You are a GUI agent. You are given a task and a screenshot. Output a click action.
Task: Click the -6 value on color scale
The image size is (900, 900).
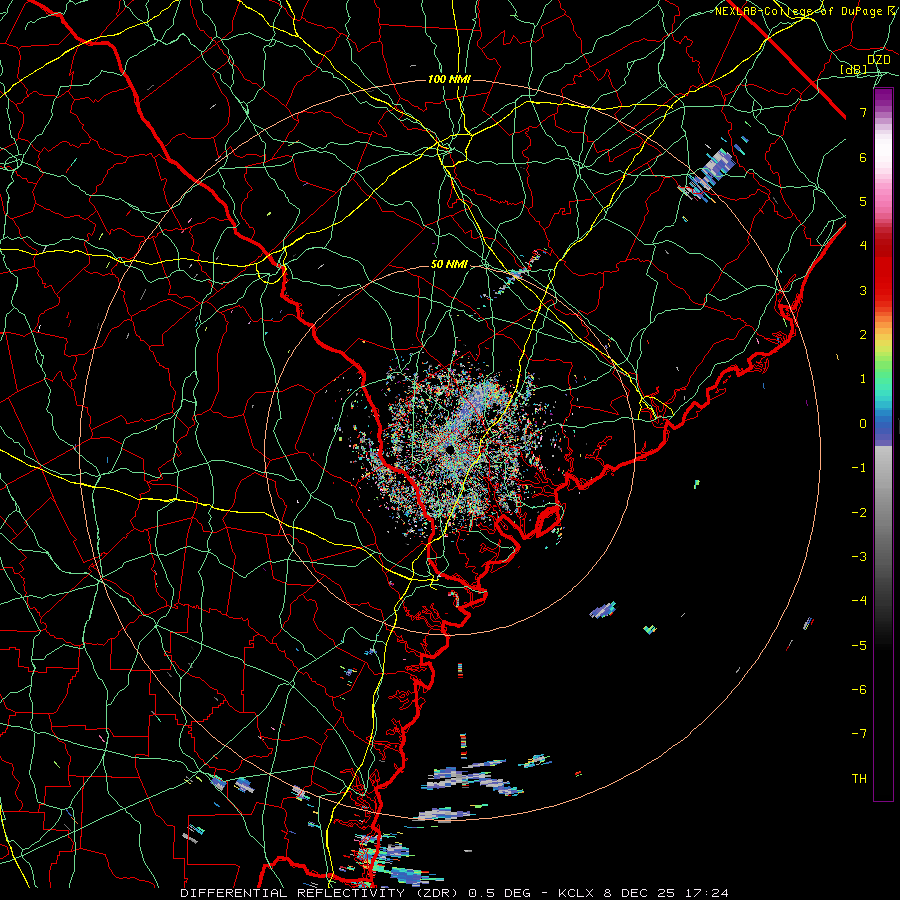(x=859, y=690)
